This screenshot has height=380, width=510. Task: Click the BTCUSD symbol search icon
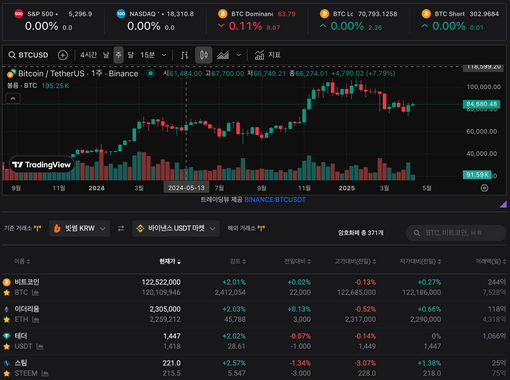pos(12,55)
